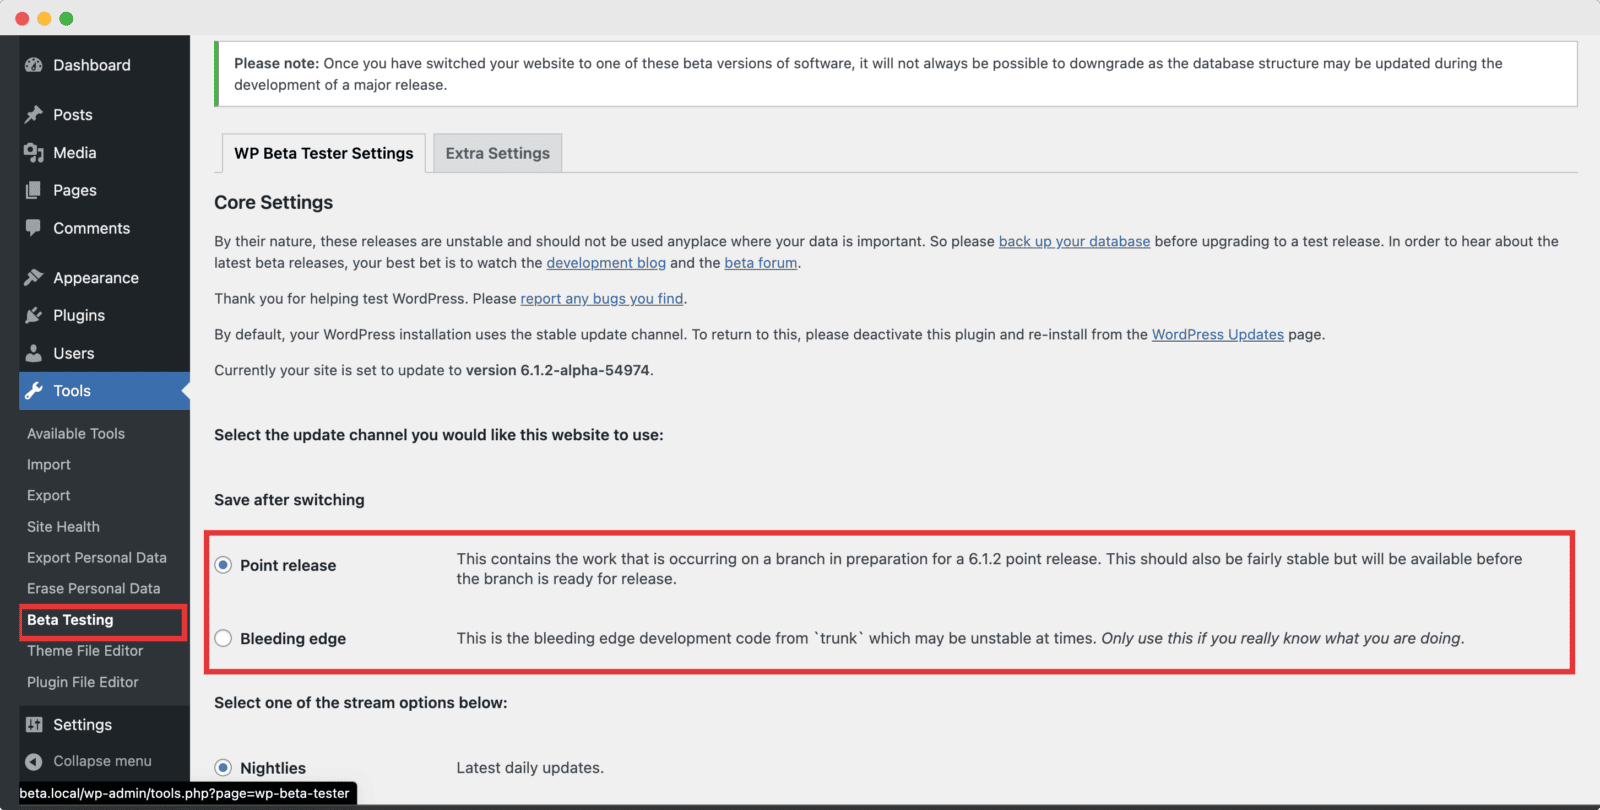This screenshot has height=810, width=1600.
Task: Follow the 'report any bugs you find' link
Action: tap(602, 299)
